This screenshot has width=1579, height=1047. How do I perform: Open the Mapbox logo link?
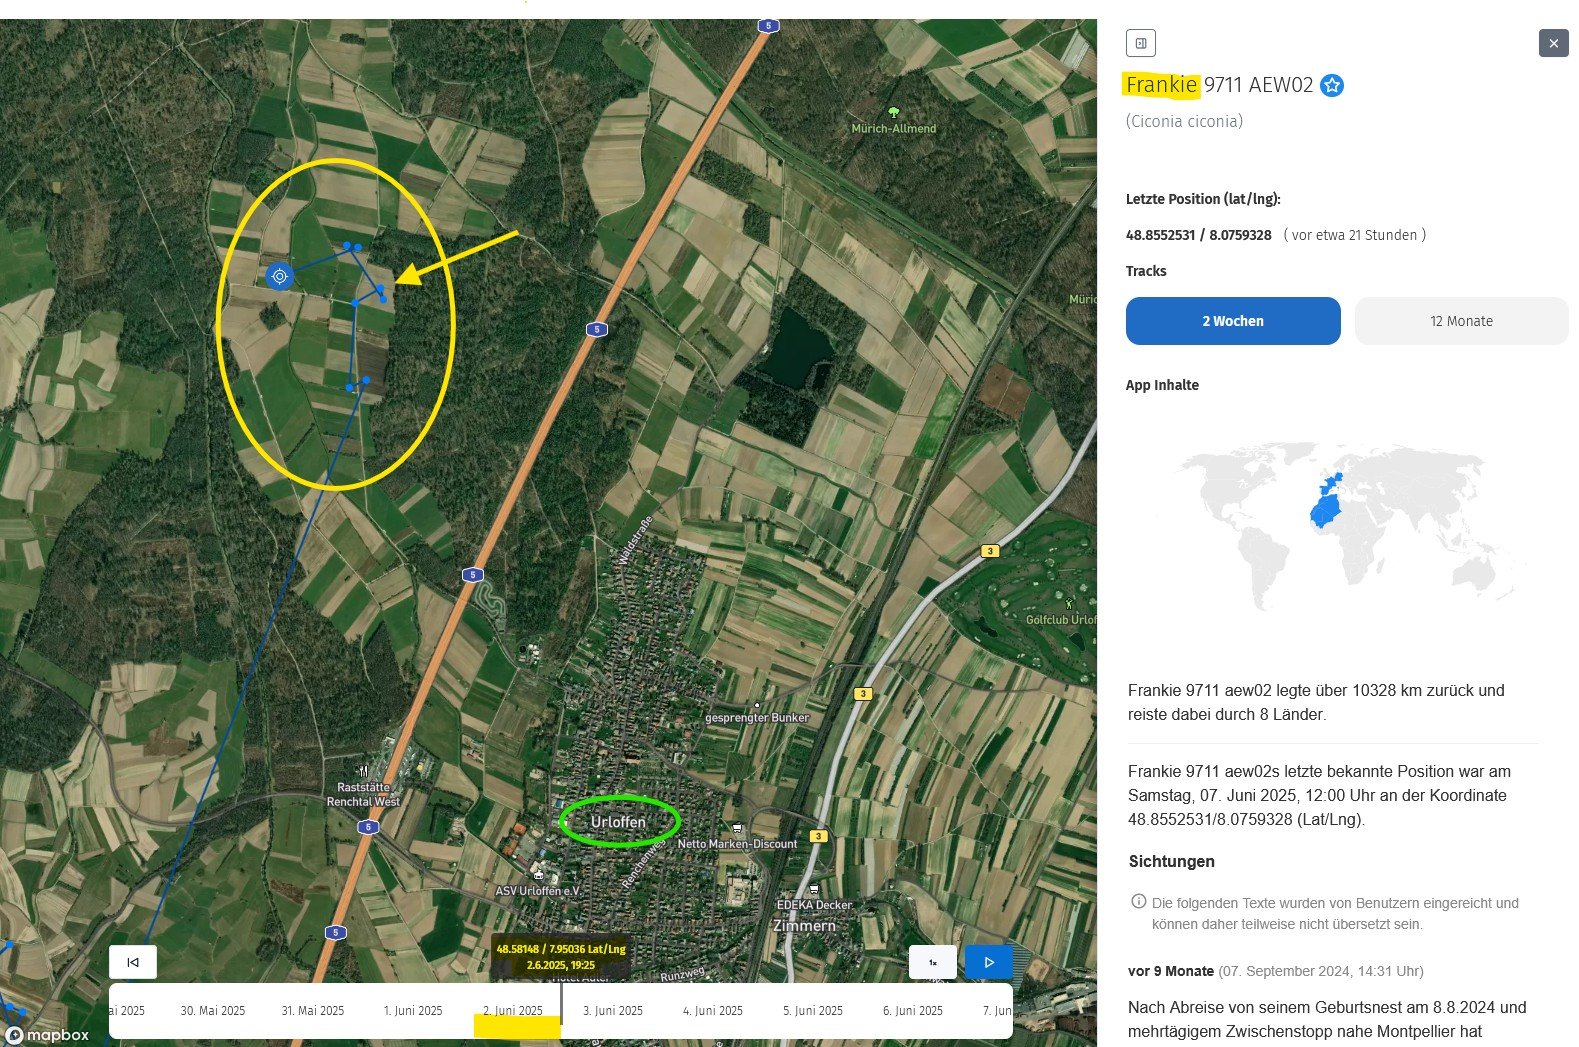(x=48, y=1035)
